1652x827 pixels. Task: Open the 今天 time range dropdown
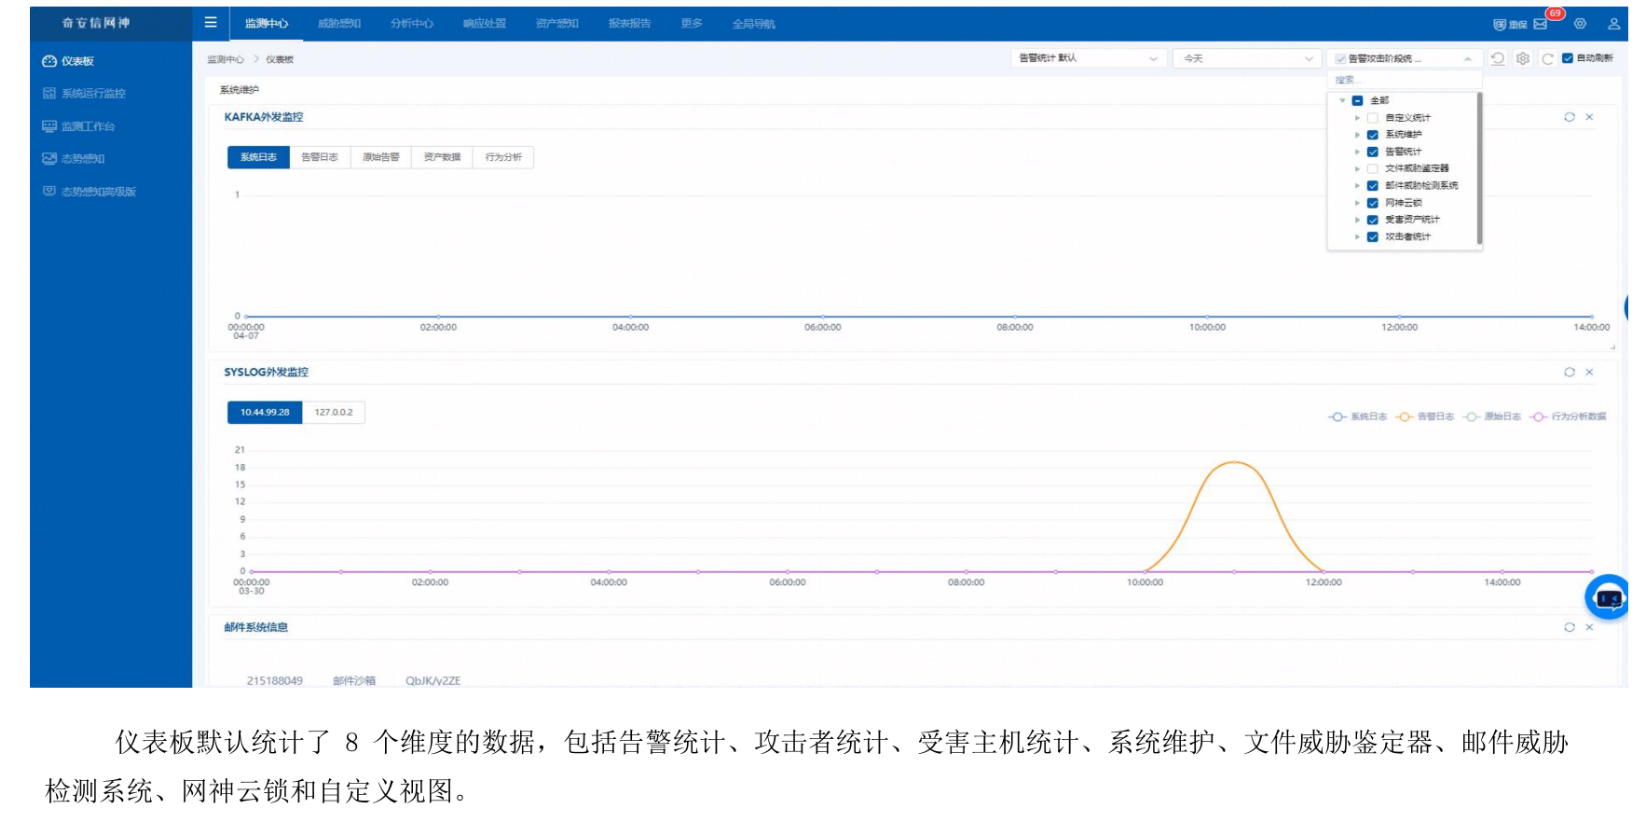[1246, 59]
